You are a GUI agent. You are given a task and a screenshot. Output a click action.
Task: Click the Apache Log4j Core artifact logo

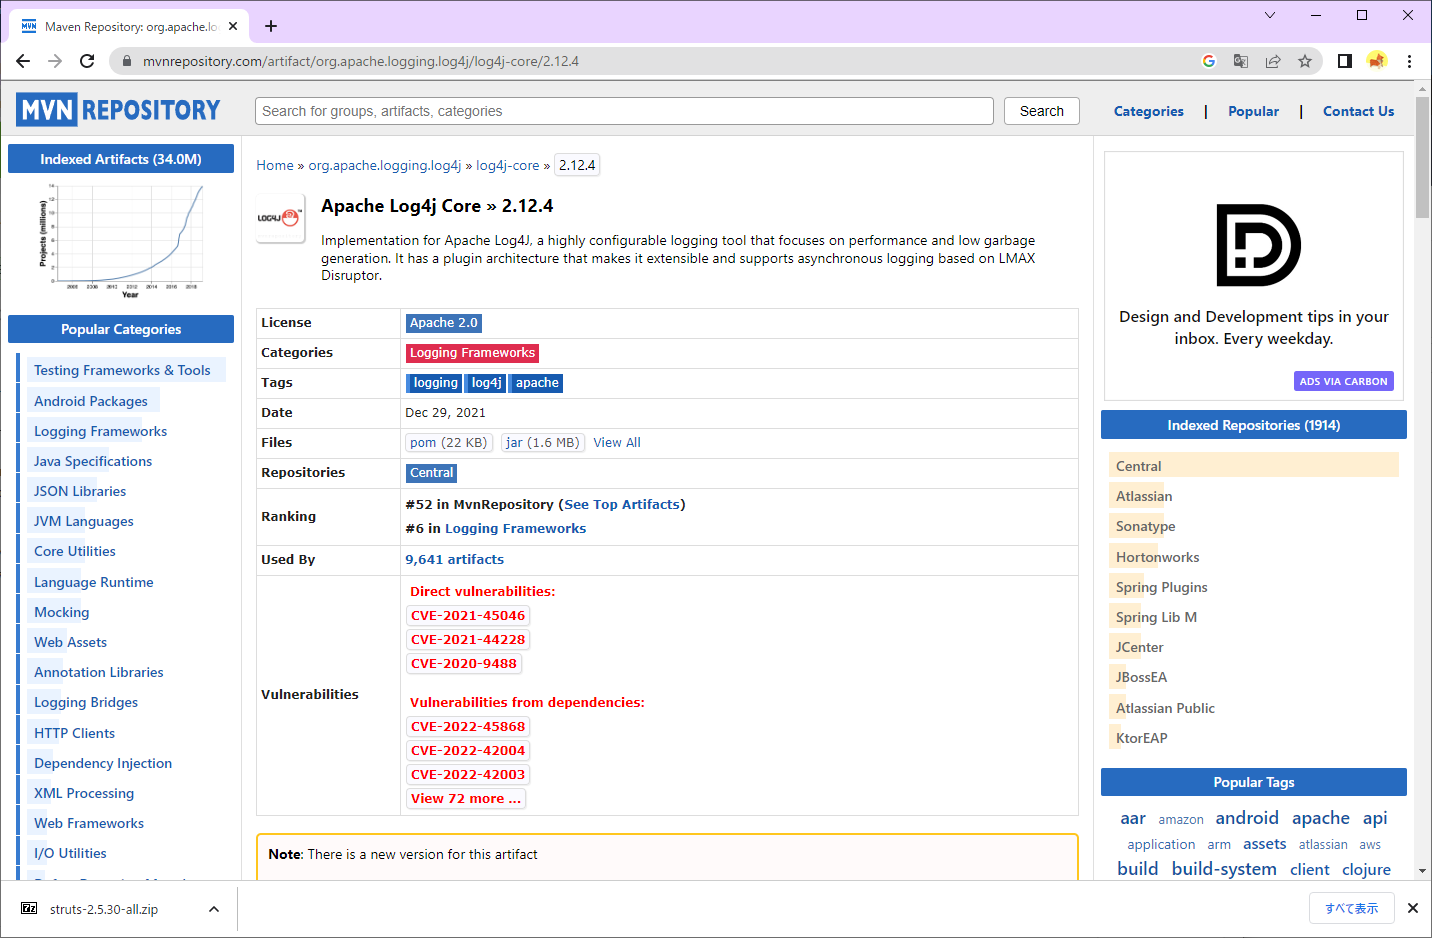pyautogui.click(x=280, y=218)
